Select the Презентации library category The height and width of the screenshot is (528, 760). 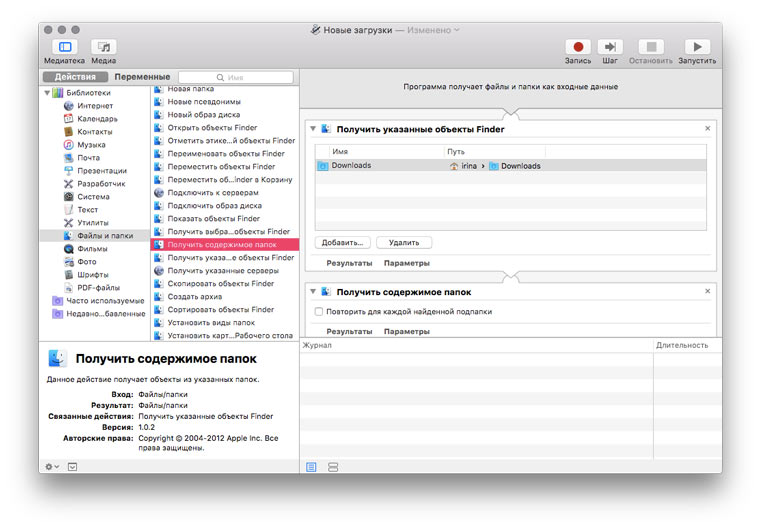[102, 171]
